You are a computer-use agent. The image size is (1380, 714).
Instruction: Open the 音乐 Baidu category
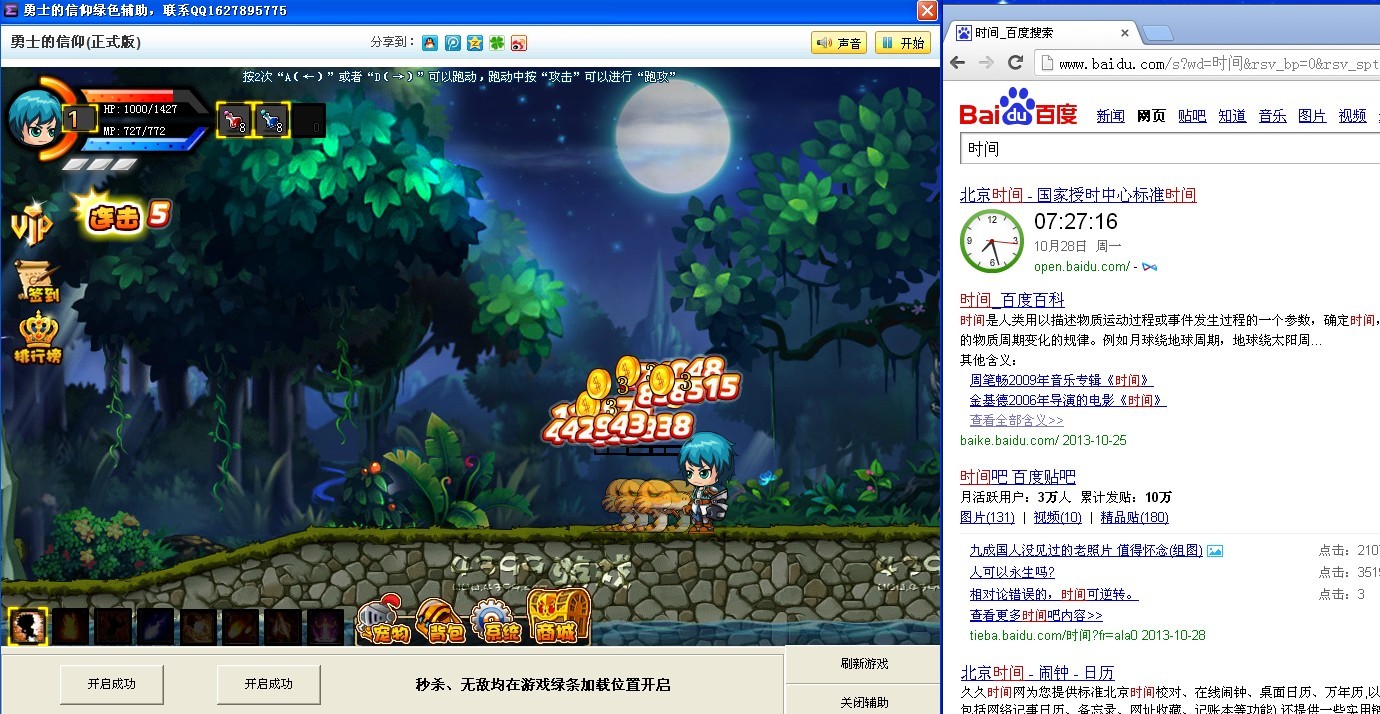[1272, 116]
